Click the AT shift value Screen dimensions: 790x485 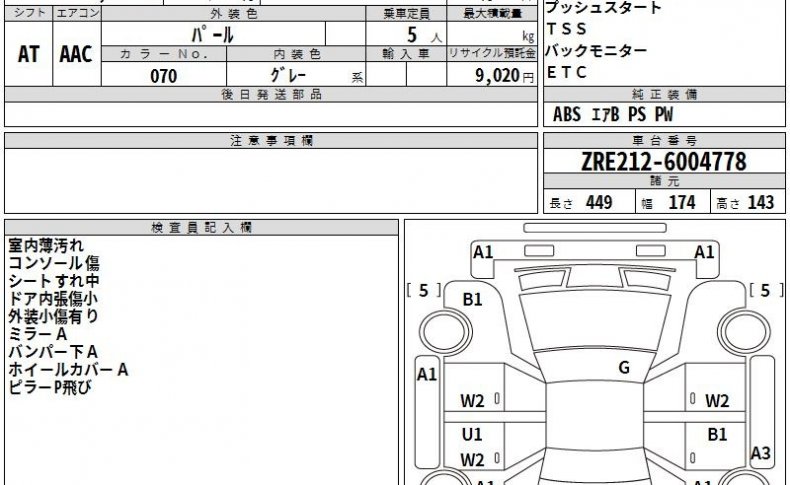28,54
